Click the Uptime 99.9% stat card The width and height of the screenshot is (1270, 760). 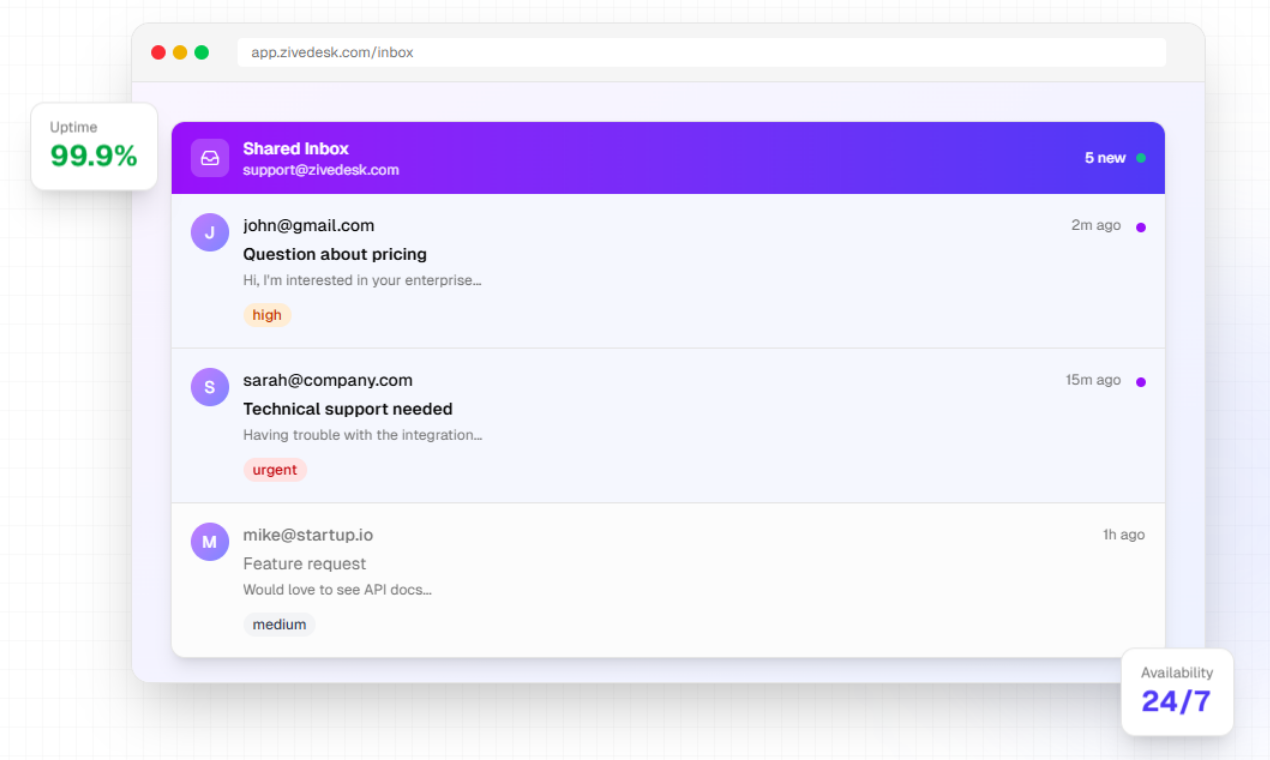(x=94, y=146)
